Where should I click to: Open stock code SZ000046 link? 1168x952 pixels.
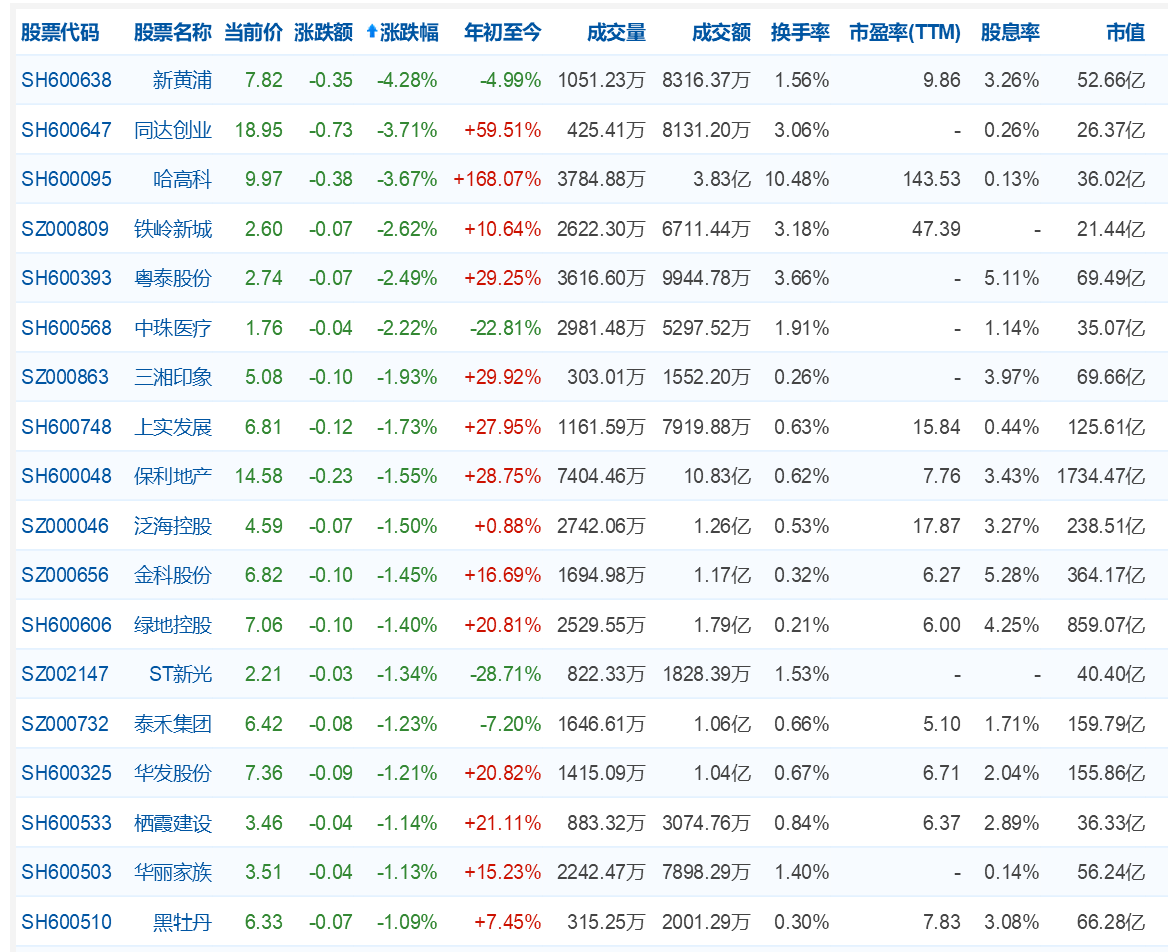[65, 526]
